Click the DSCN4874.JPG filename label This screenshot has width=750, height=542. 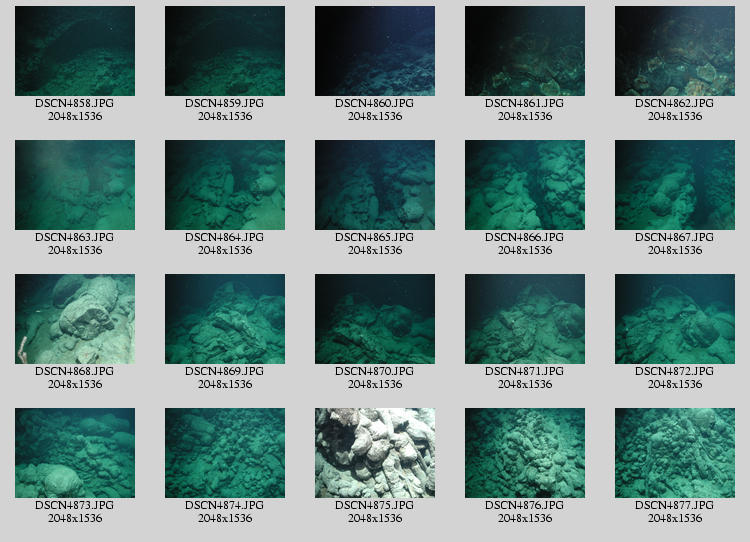[x=225, y=505]
